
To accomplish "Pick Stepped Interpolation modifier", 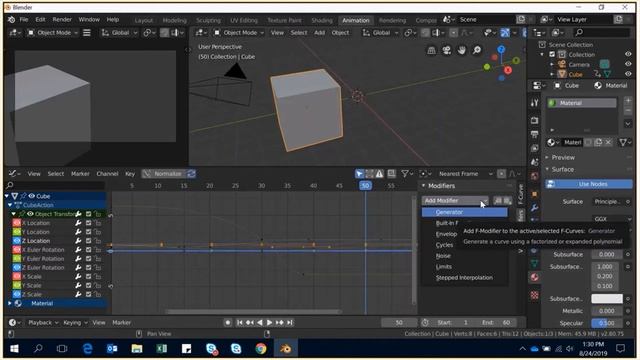I will [x=464, y=278].
